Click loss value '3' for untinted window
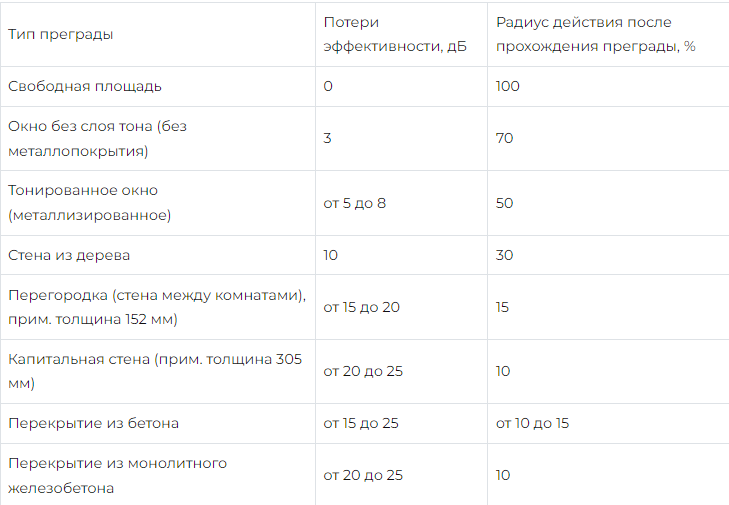Viewport: 729px width, 505px height. point(327,138)
